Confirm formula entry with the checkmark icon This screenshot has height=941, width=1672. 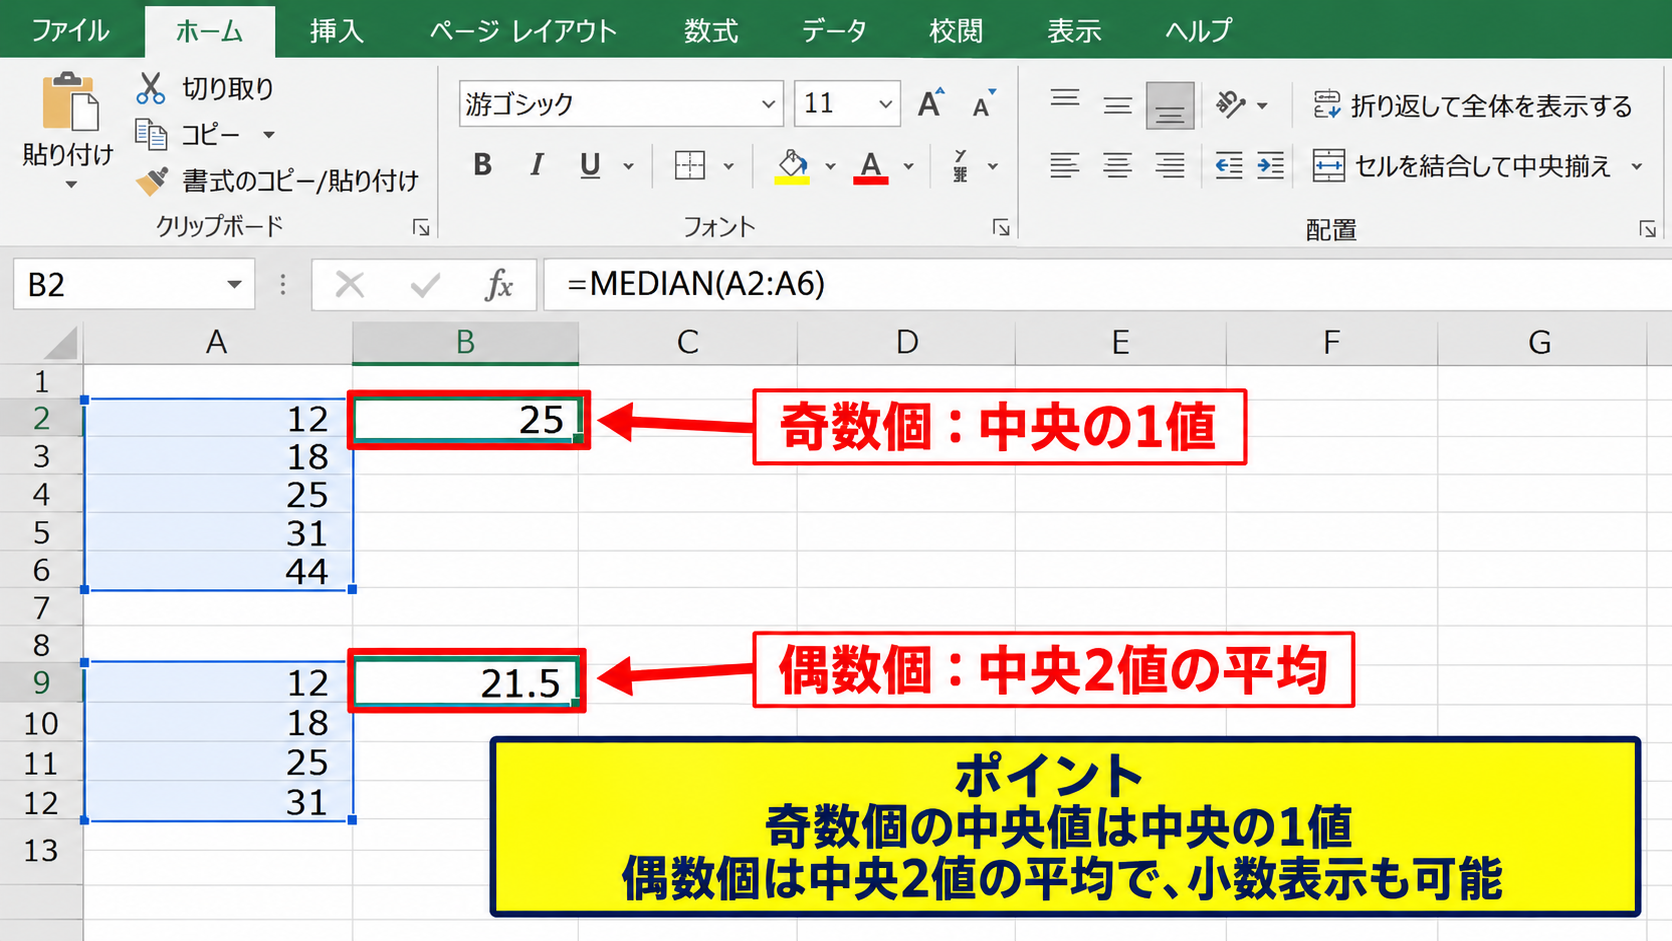pyautogui.click(x=425, y=285)
